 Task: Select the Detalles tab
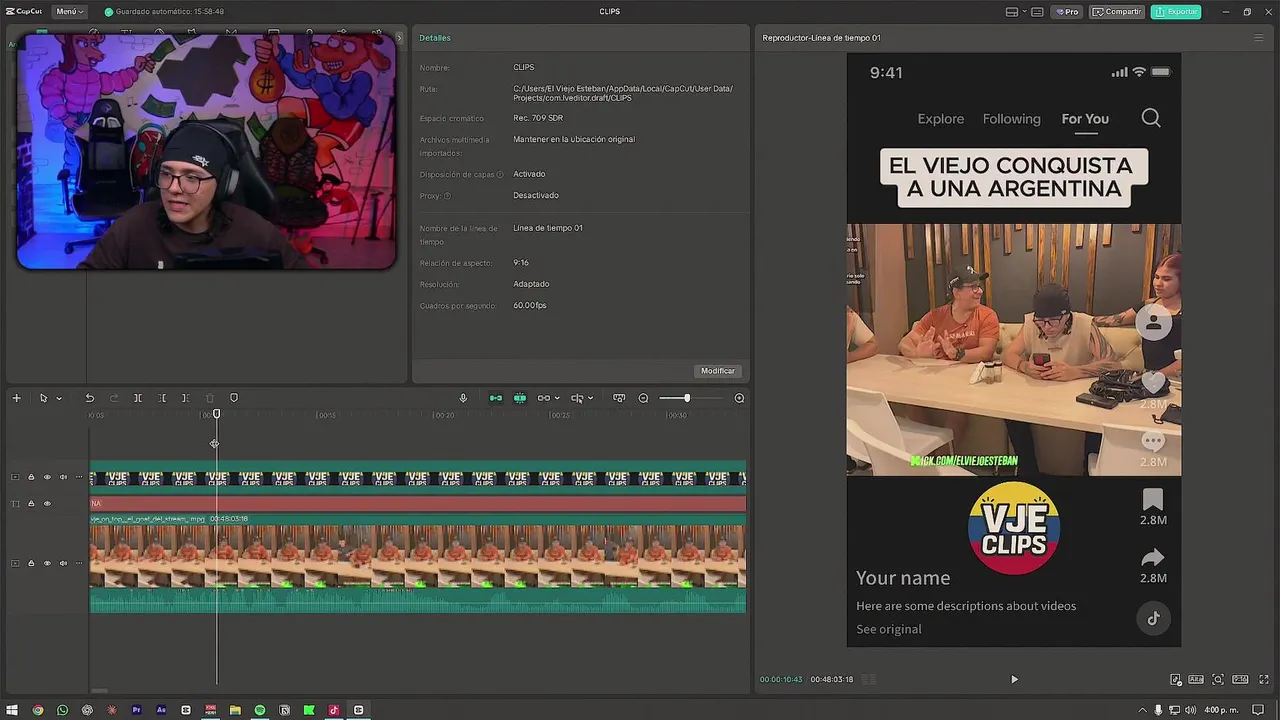coord(435,38)
